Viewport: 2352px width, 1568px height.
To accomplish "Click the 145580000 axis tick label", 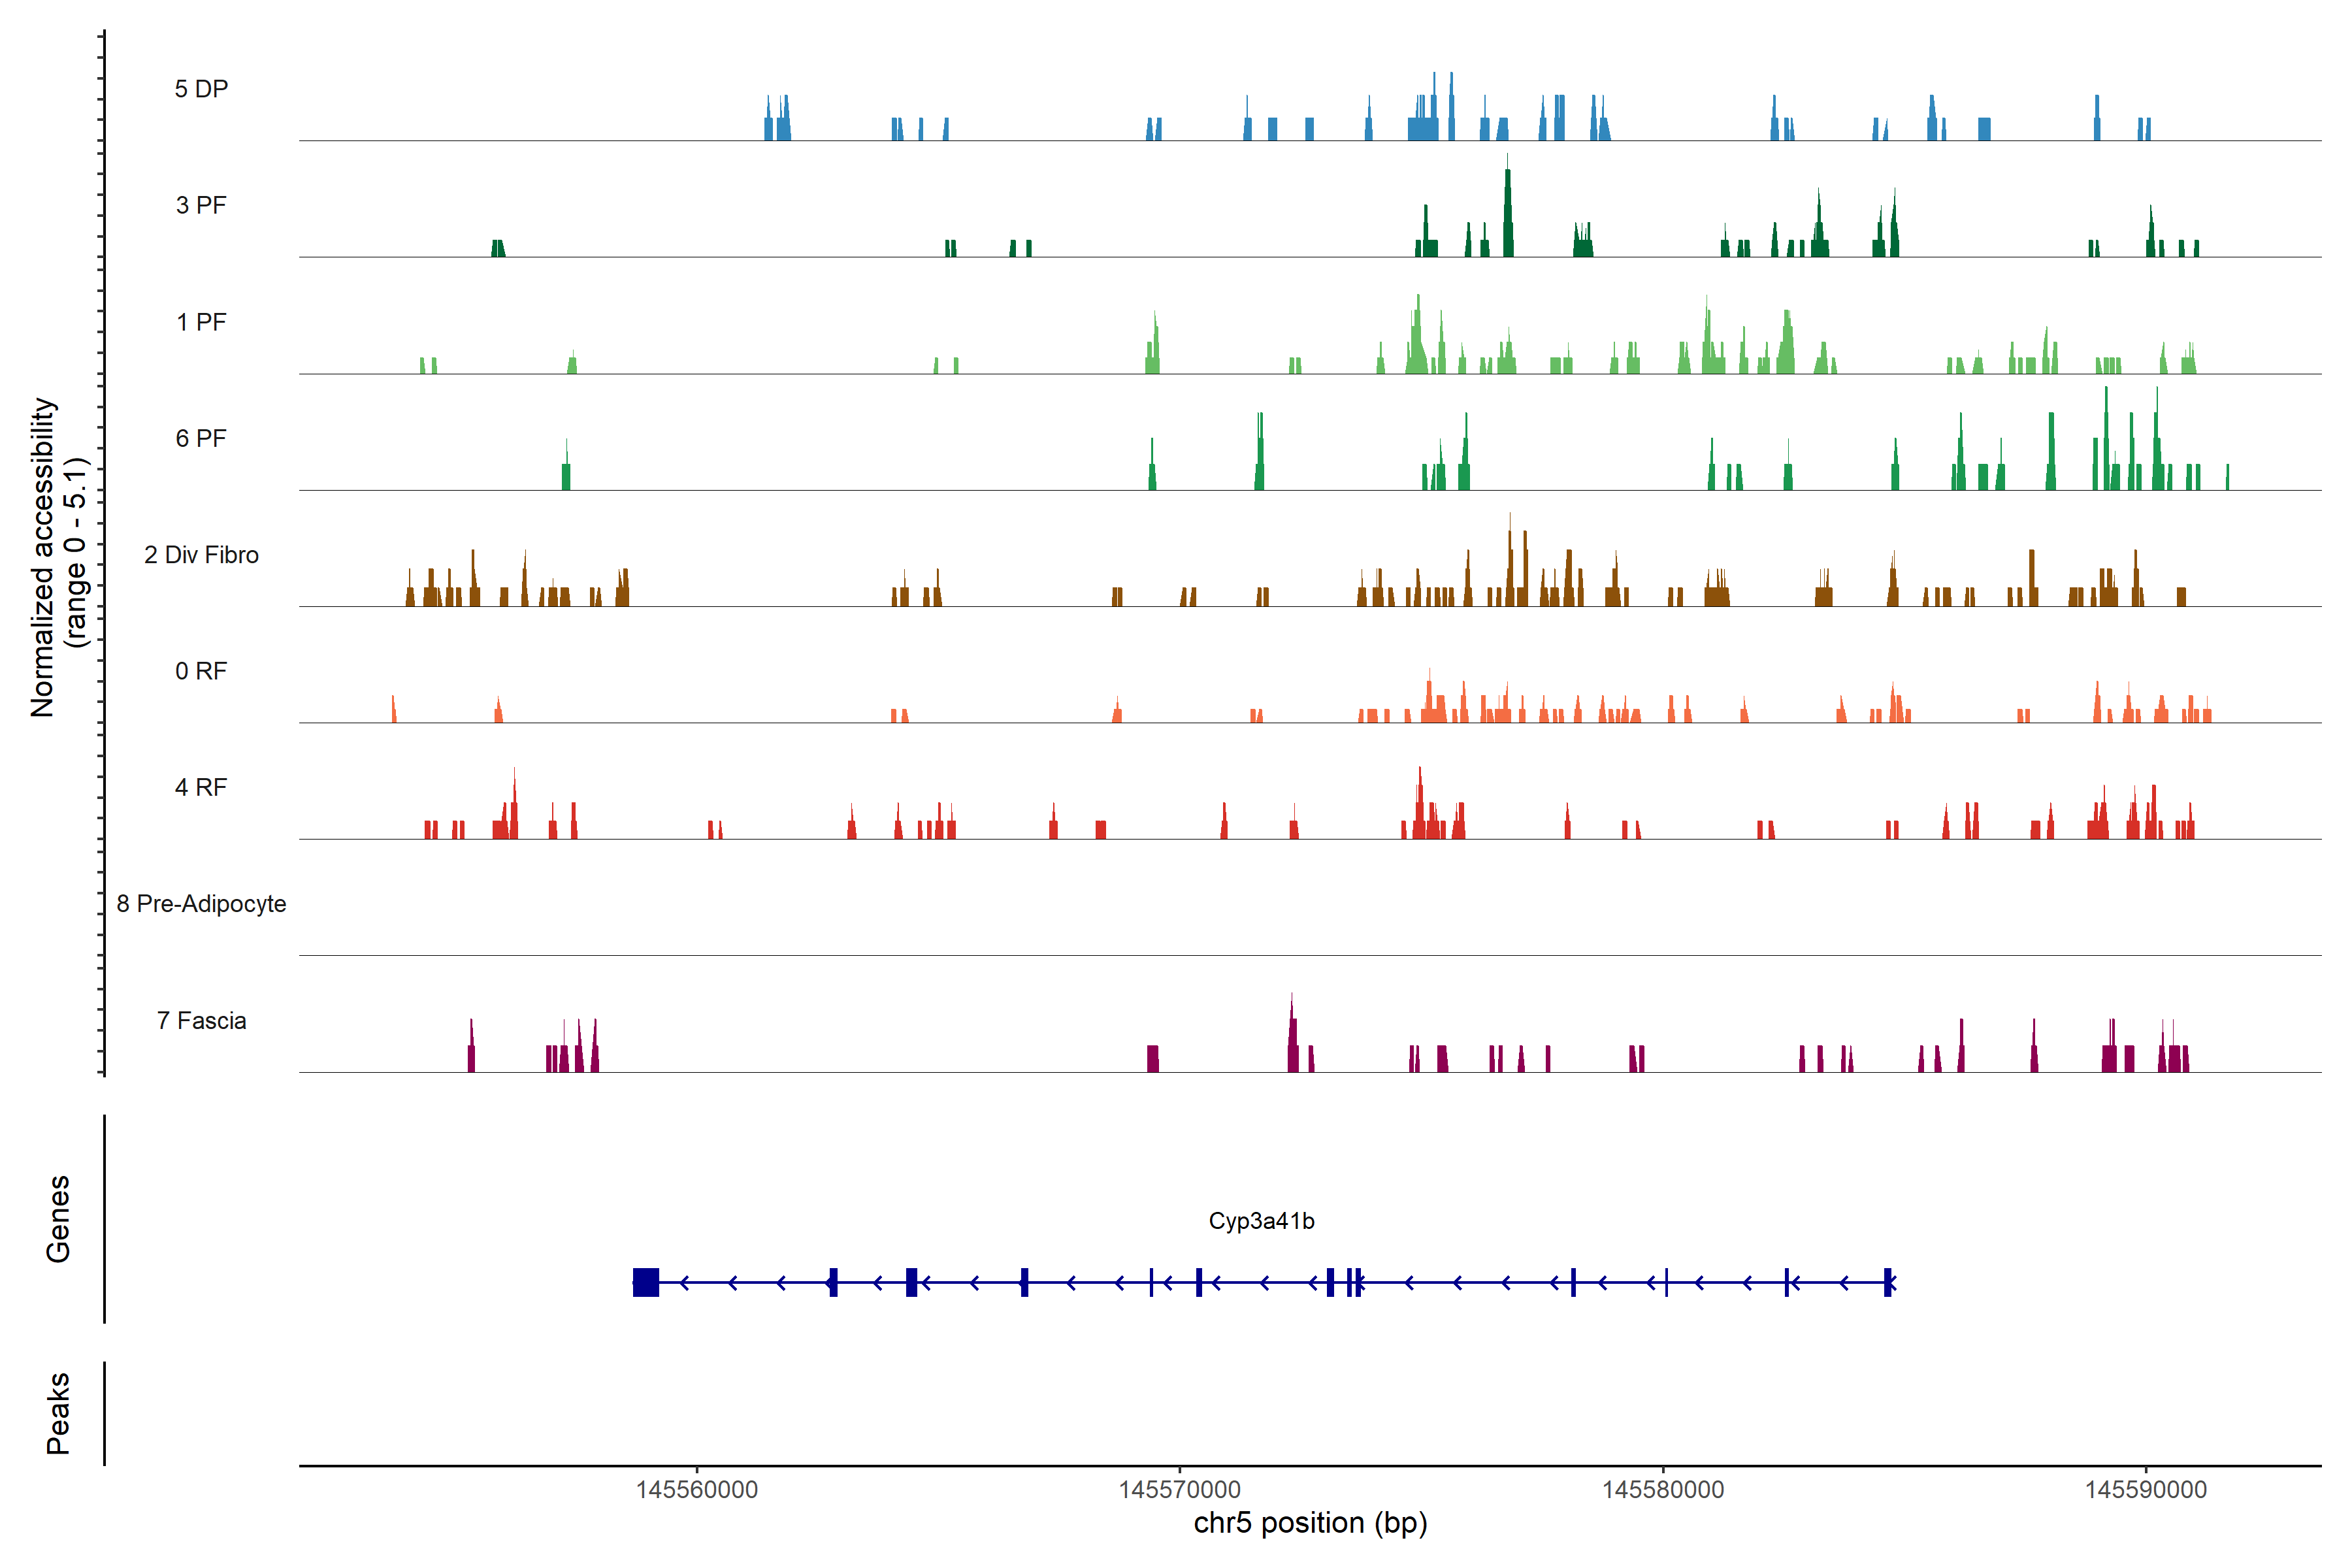I will click(1663, 1490).
